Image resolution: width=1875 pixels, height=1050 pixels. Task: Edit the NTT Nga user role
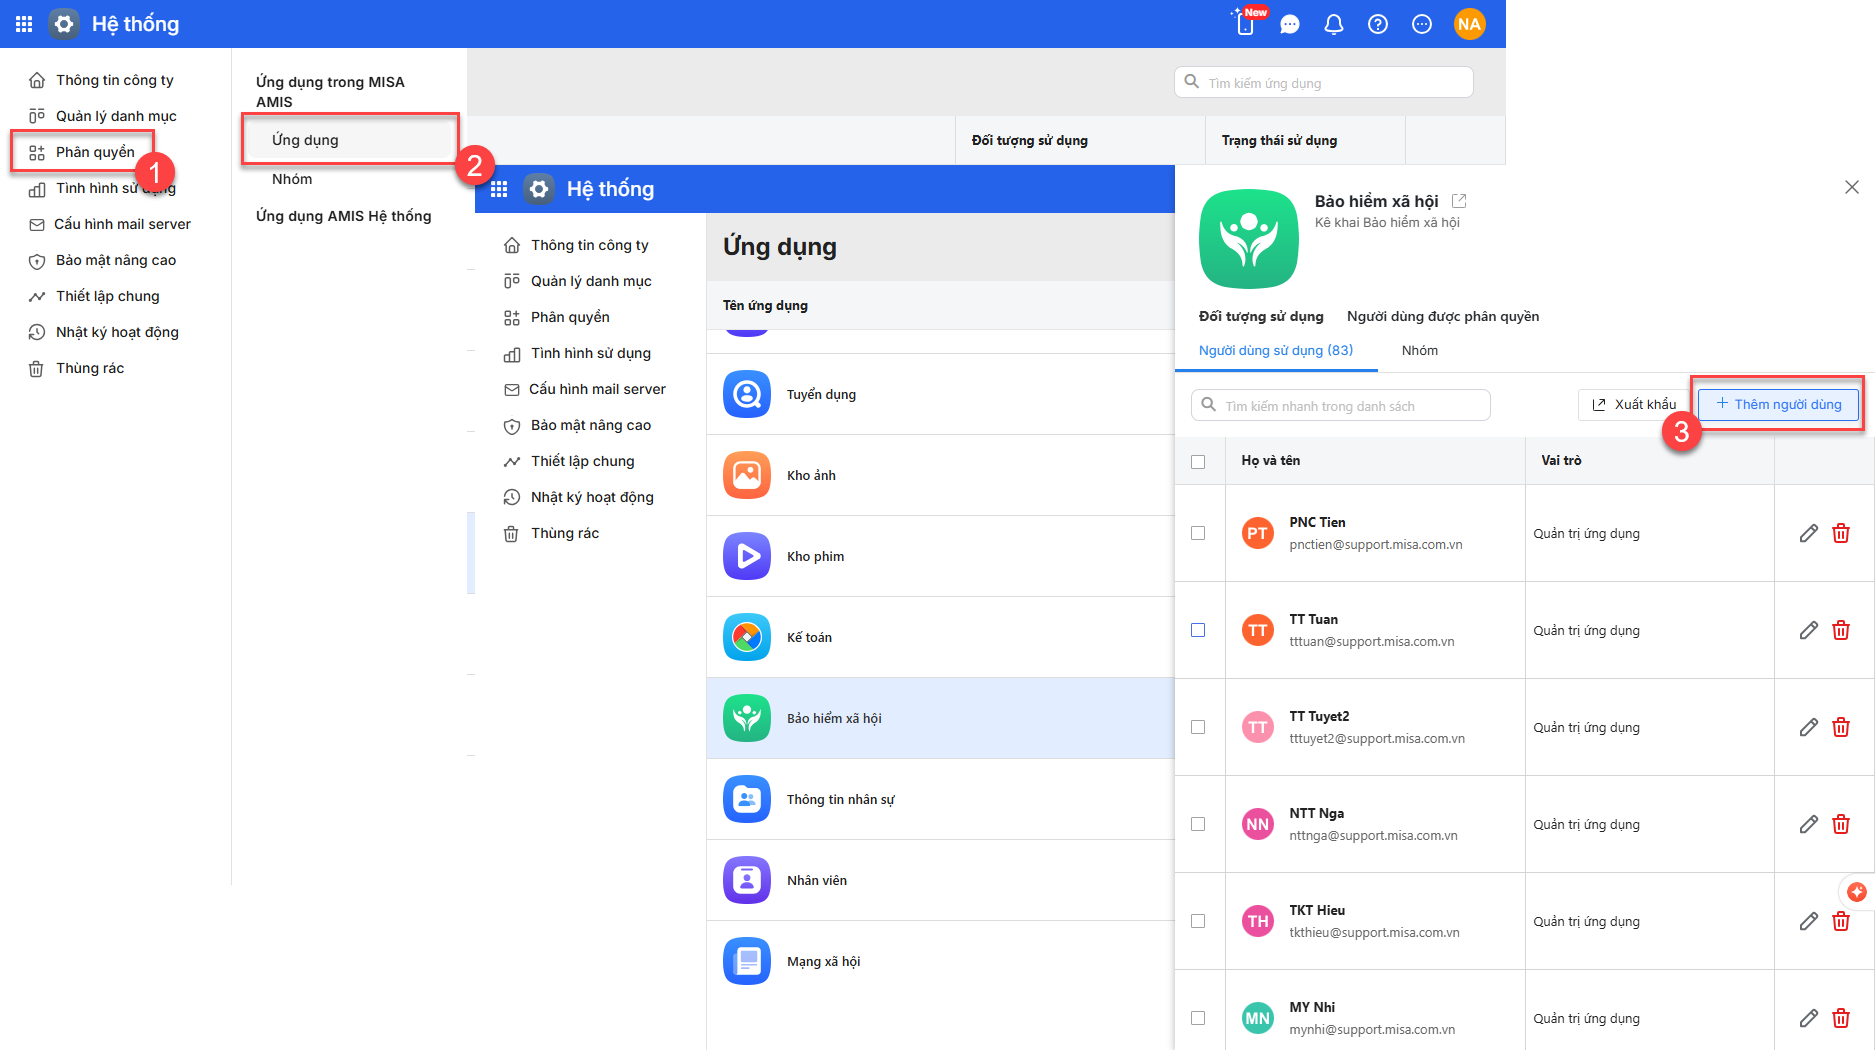1808,824
